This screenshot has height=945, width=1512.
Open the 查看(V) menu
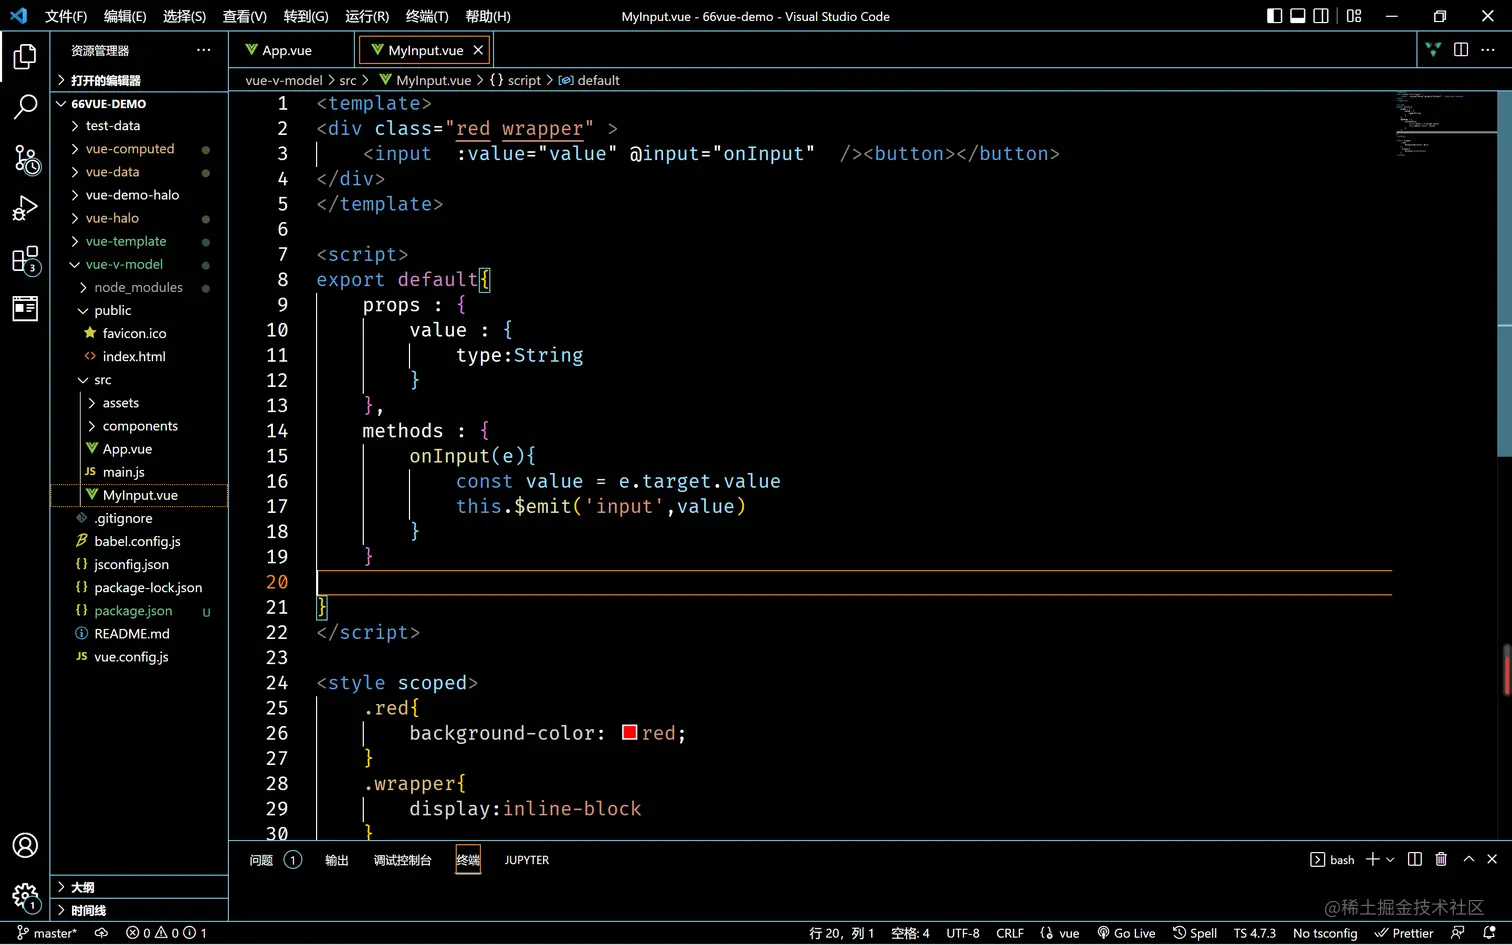pyautogui.click(x=245, y=16)
